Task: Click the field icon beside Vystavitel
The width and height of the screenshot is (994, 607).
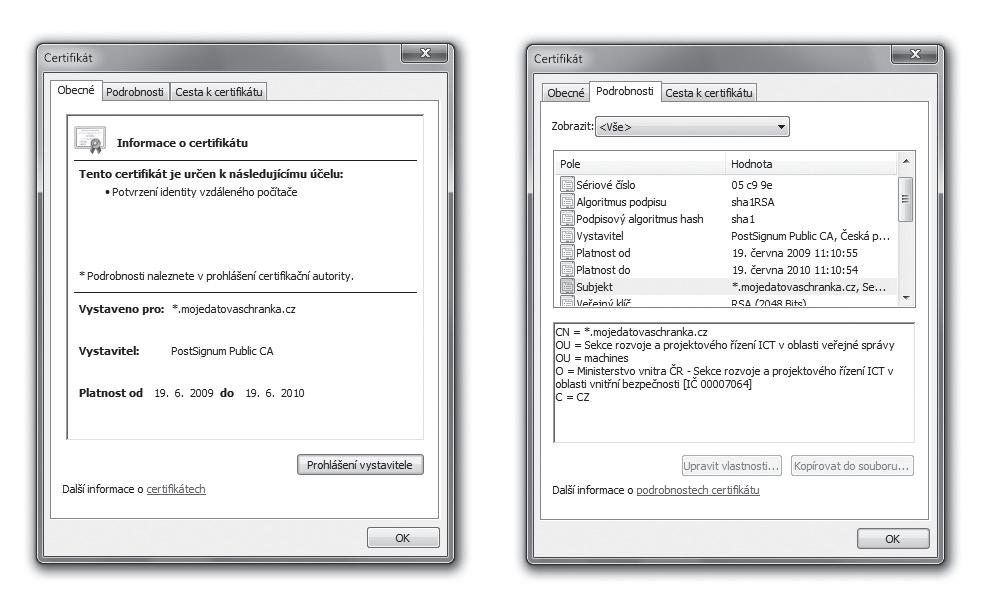Action: (567, 236)
